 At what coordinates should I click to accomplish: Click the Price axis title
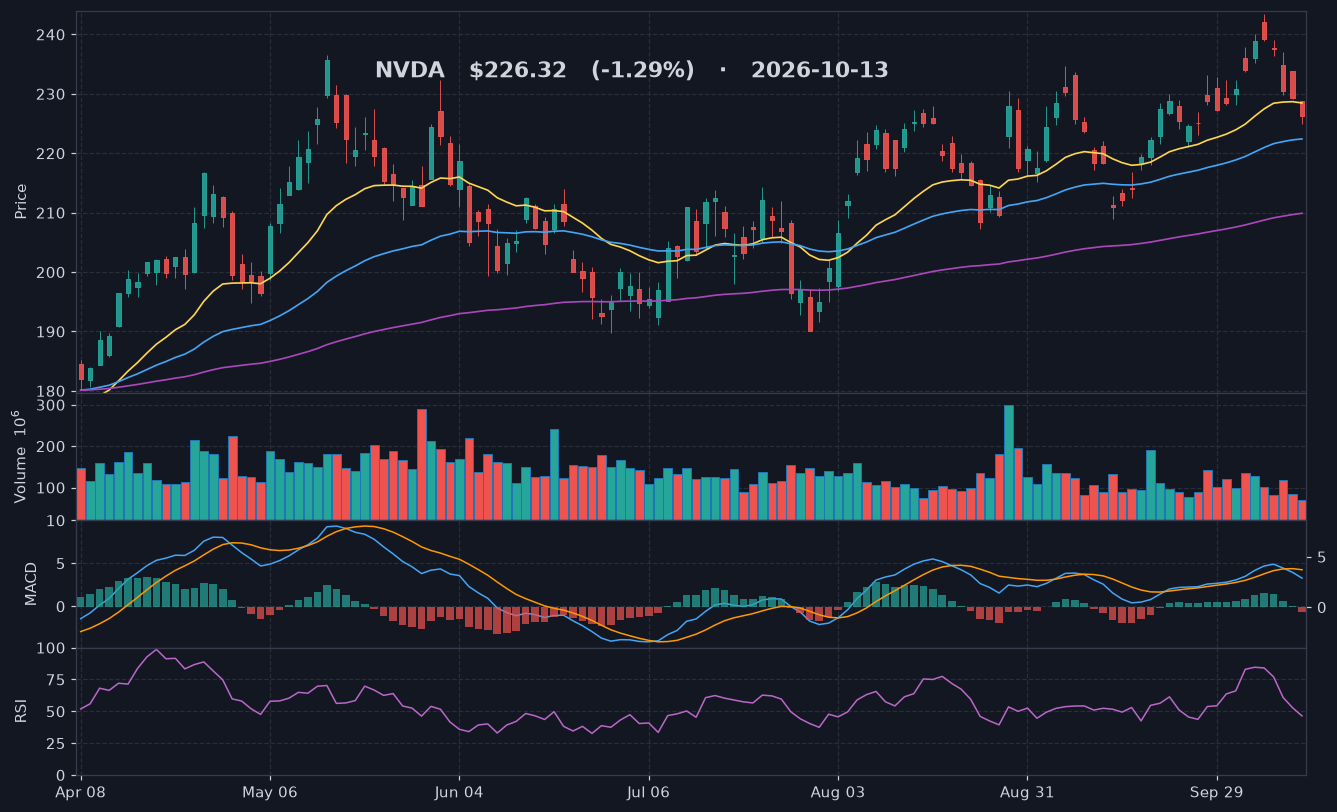[x=21, y=201]
